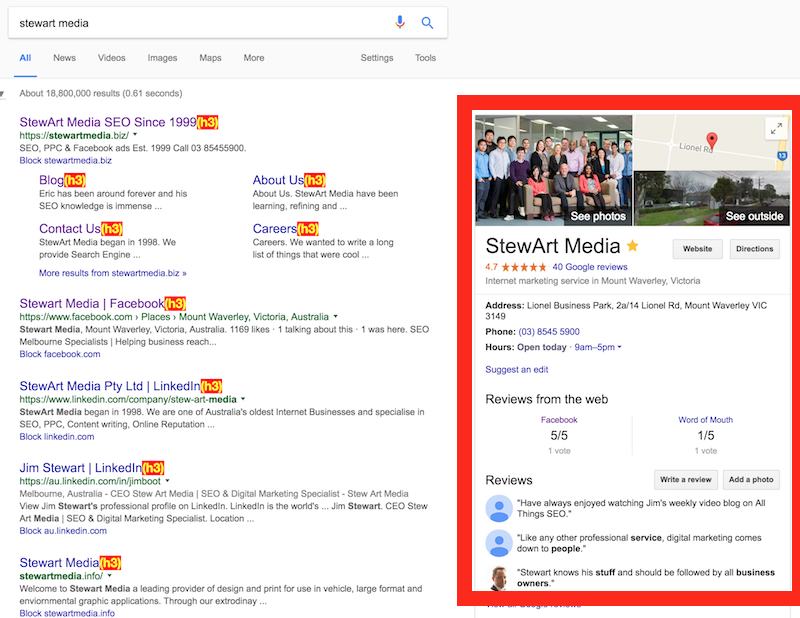Open the arrow next to linkedin.com/company/stew-art-media
Screen dimensions: 800x618
click(x=243, y=399)
